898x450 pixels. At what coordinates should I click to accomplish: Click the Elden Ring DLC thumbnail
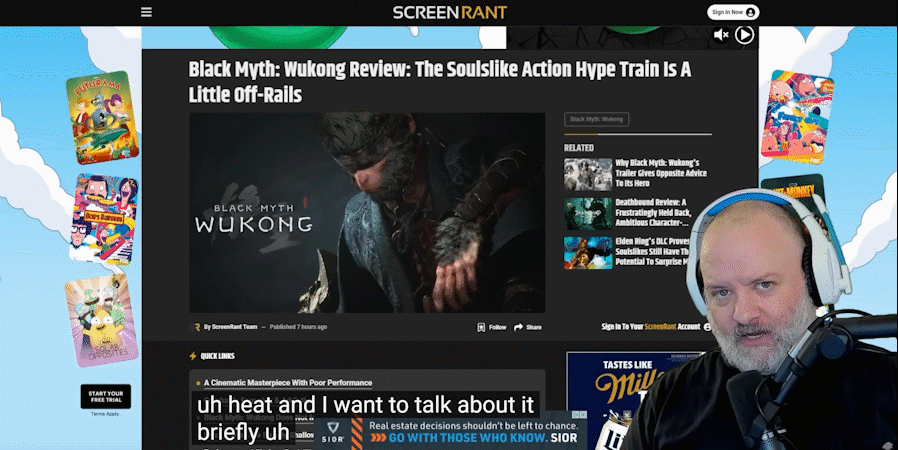(x=588, y=252)
